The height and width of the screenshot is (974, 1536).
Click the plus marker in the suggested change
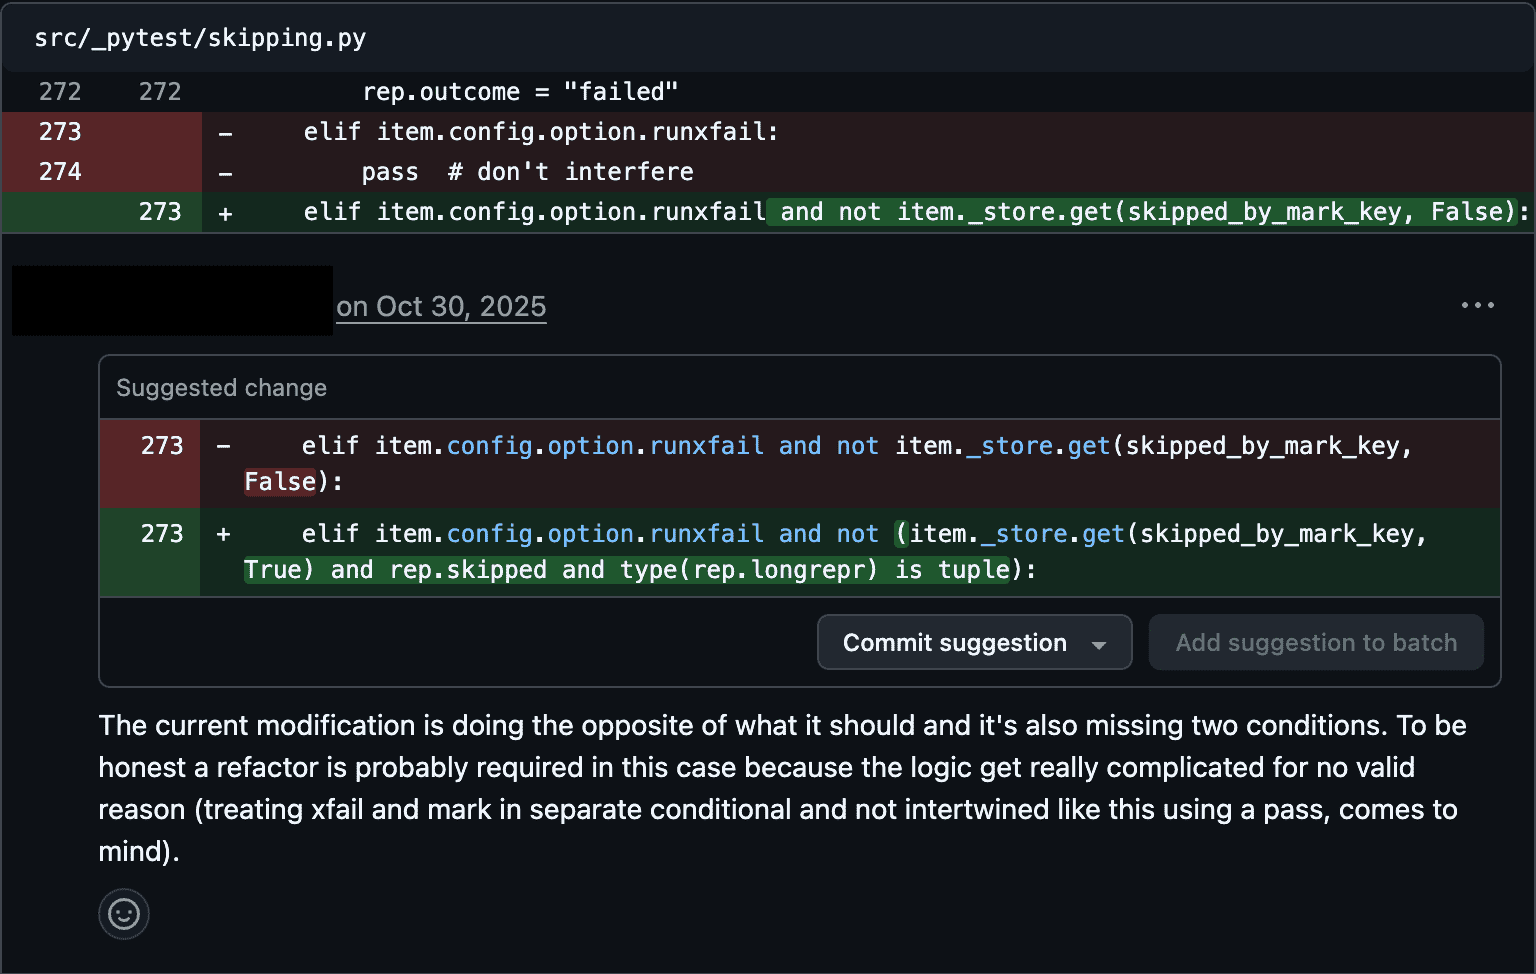pyautogui.click(x=222, y=533)
